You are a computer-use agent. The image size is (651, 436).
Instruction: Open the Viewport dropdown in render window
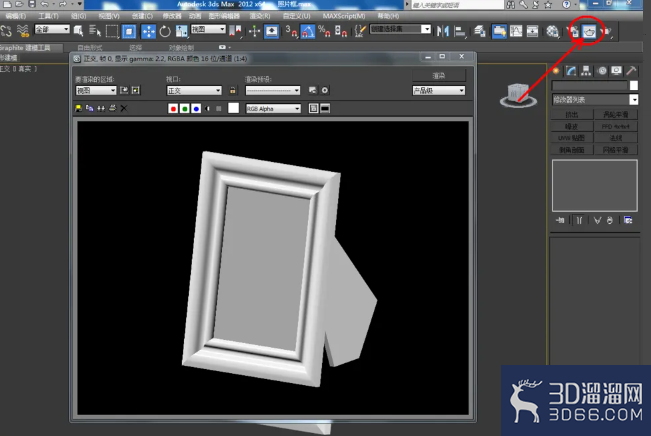[194, 90]
